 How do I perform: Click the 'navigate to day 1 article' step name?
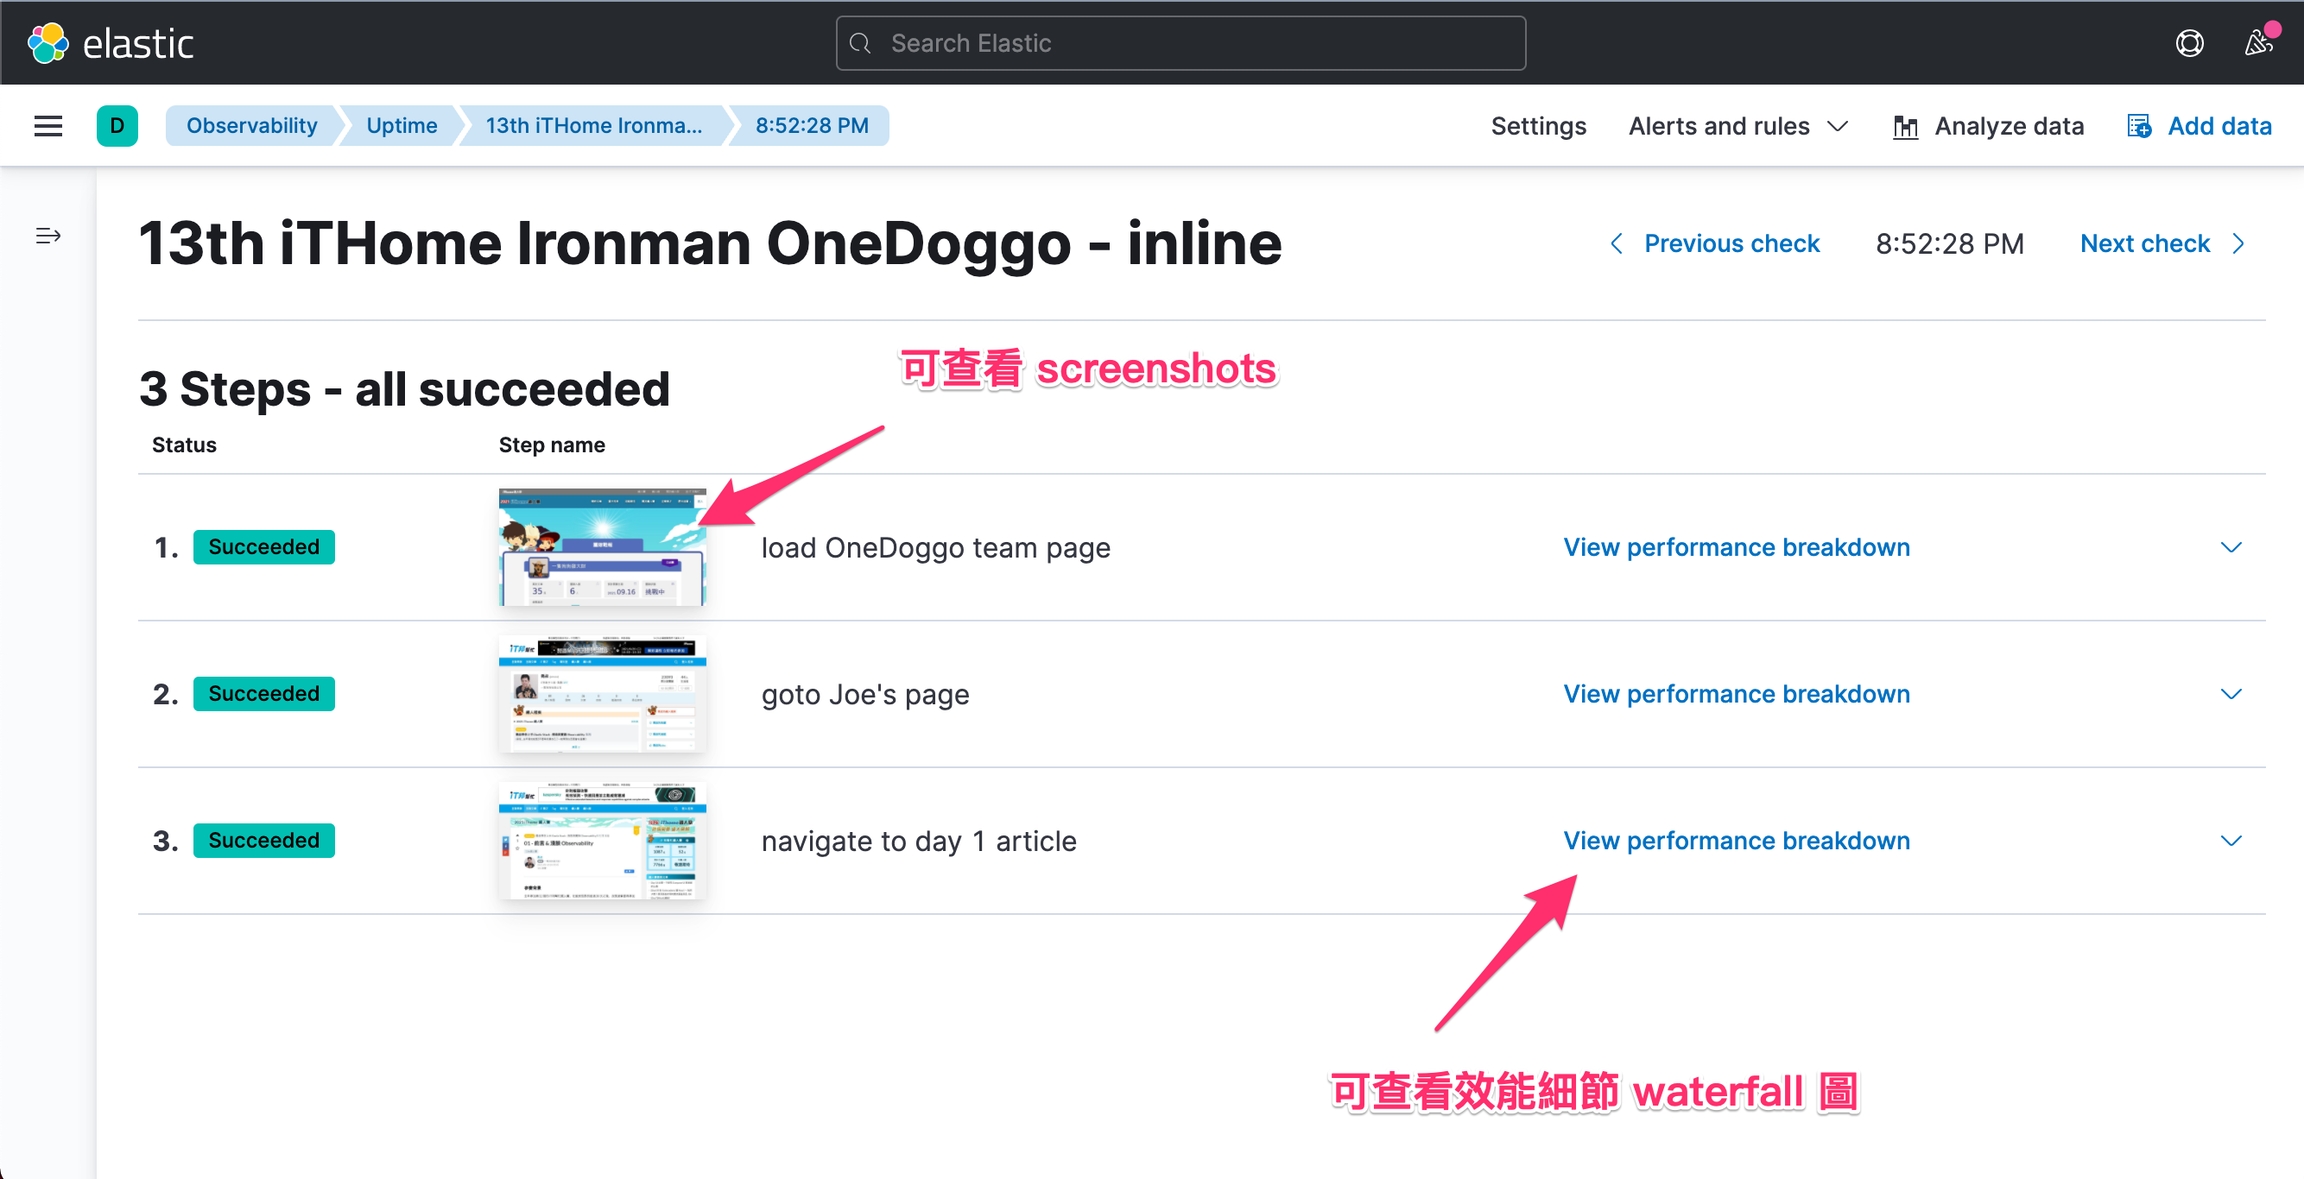(919, 841)
